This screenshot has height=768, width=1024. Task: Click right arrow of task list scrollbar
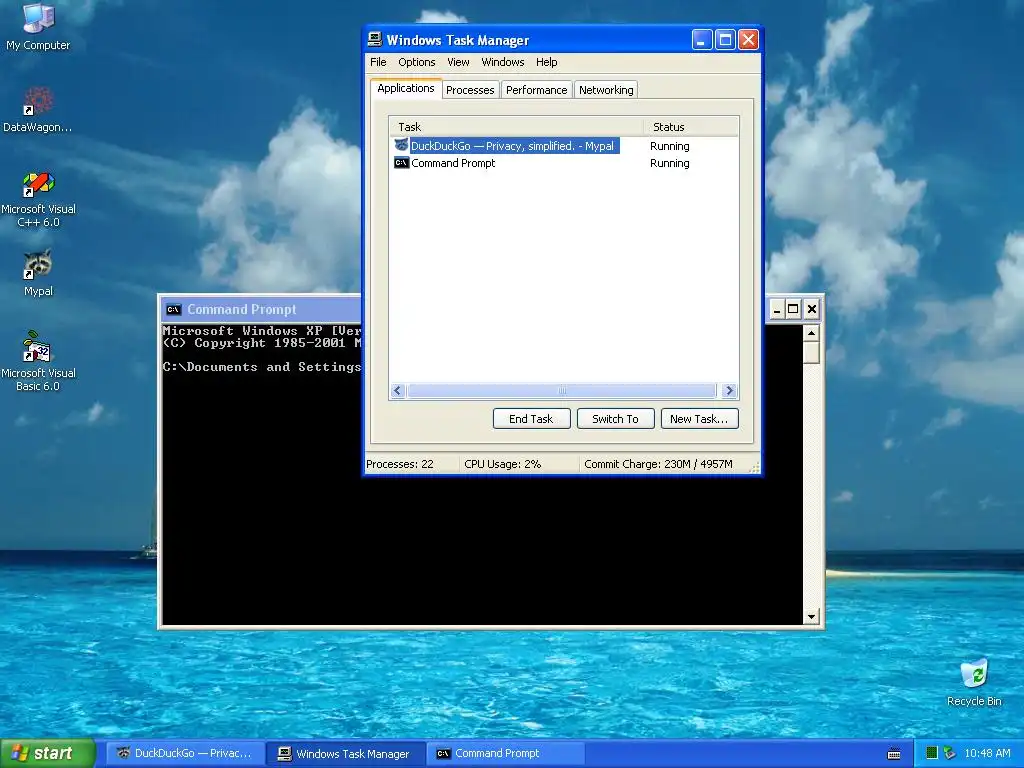[729, 391]
